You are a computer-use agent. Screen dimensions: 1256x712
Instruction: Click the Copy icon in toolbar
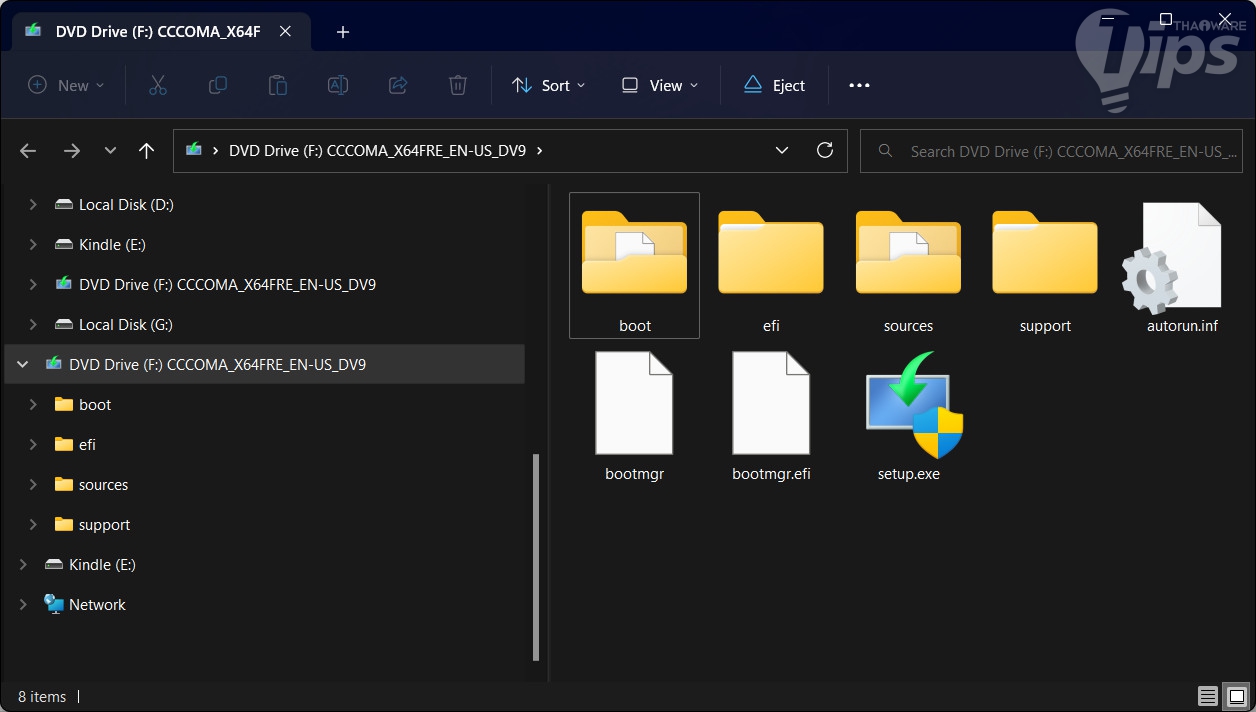point(217,86)
